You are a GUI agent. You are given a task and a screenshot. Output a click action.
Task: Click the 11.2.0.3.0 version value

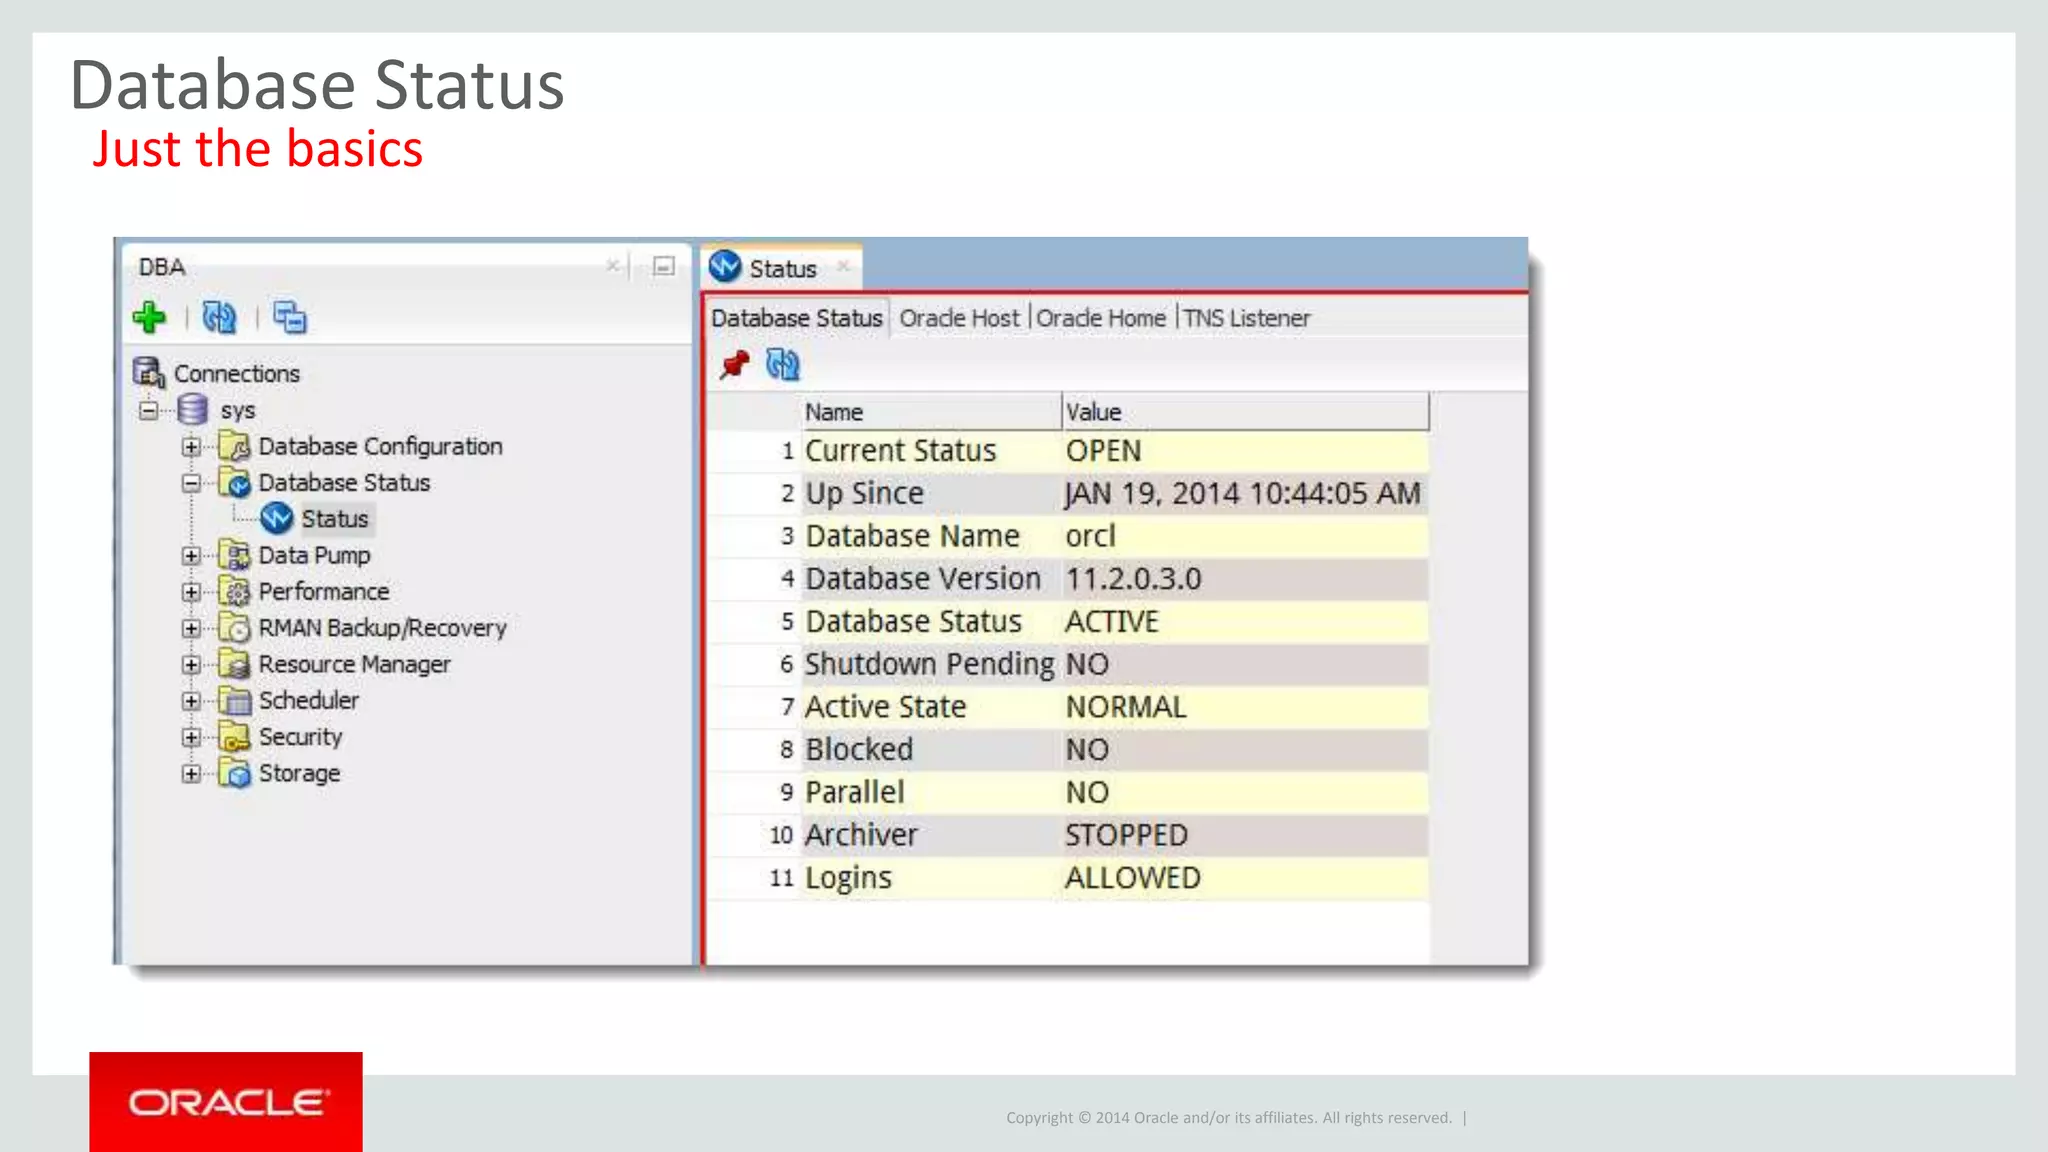(1246, 579)
